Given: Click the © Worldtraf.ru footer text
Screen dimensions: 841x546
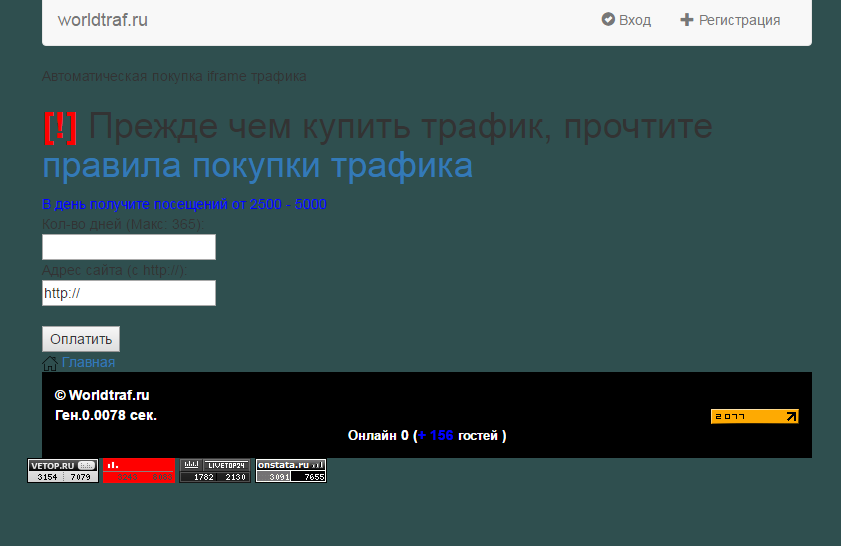Looking at the screenshot, I should coord(102,395).
